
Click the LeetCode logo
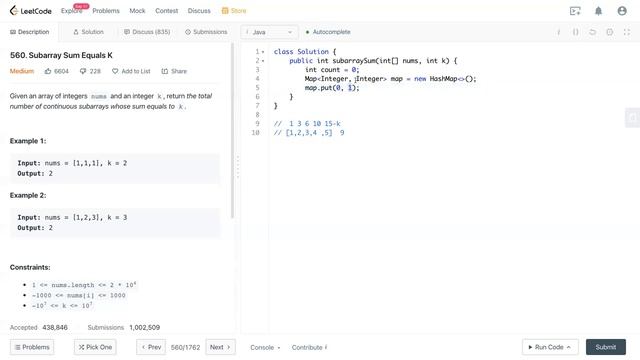point(31,11)
